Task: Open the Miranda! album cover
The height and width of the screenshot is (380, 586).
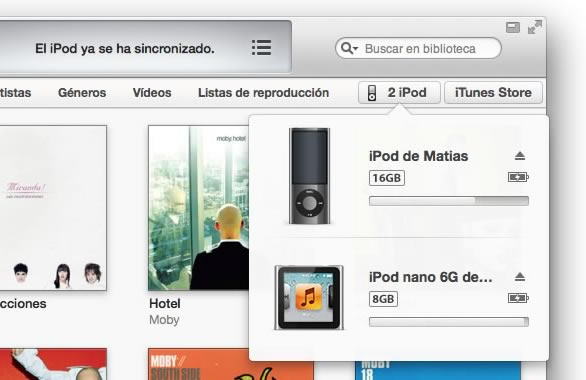Action: (x=53, y=208)
